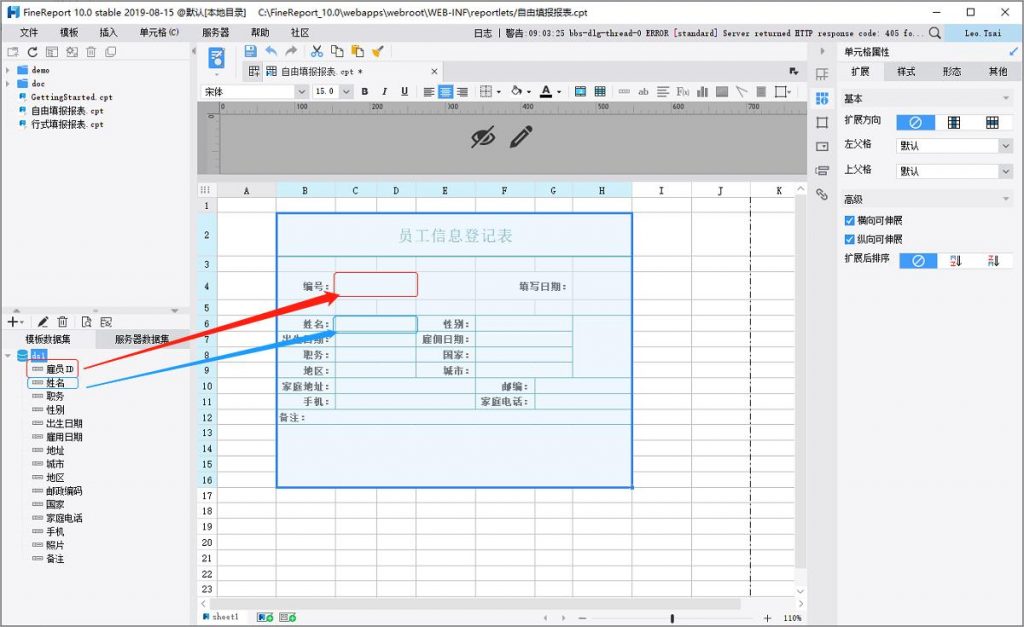Switch to the 样式 tab
The width and height of the screenshot is (1024, 627).
(x=906, y=72)
